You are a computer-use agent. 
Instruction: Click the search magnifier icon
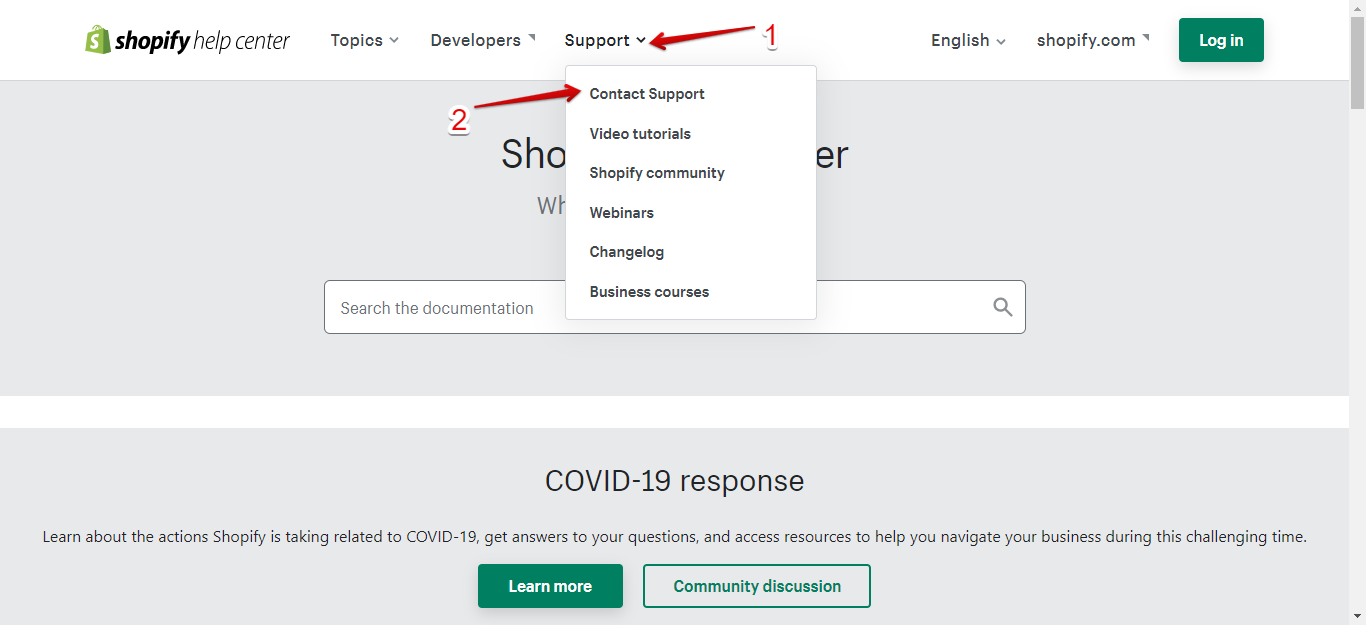coord(1003,307)
